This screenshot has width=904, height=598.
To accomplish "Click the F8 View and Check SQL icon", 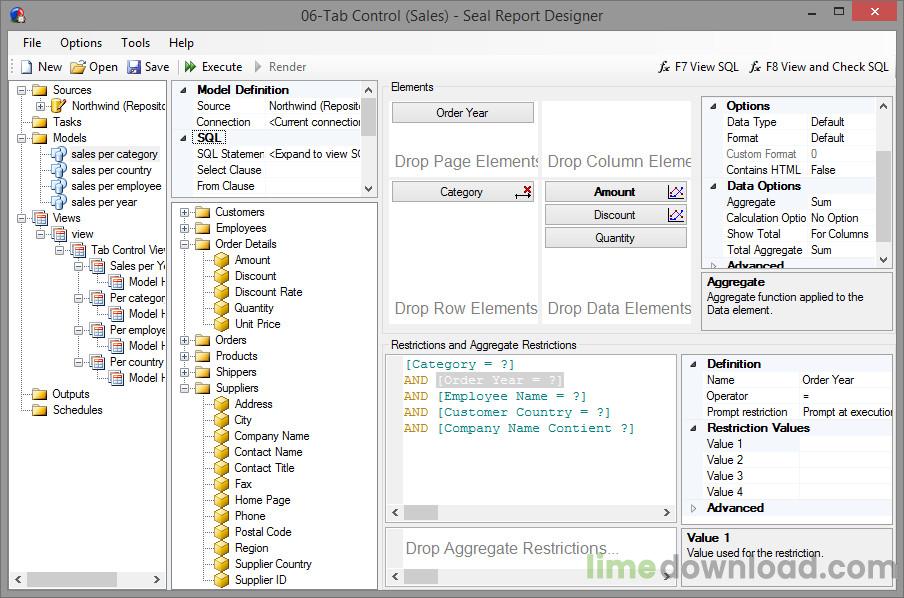I will pos(755,67).
